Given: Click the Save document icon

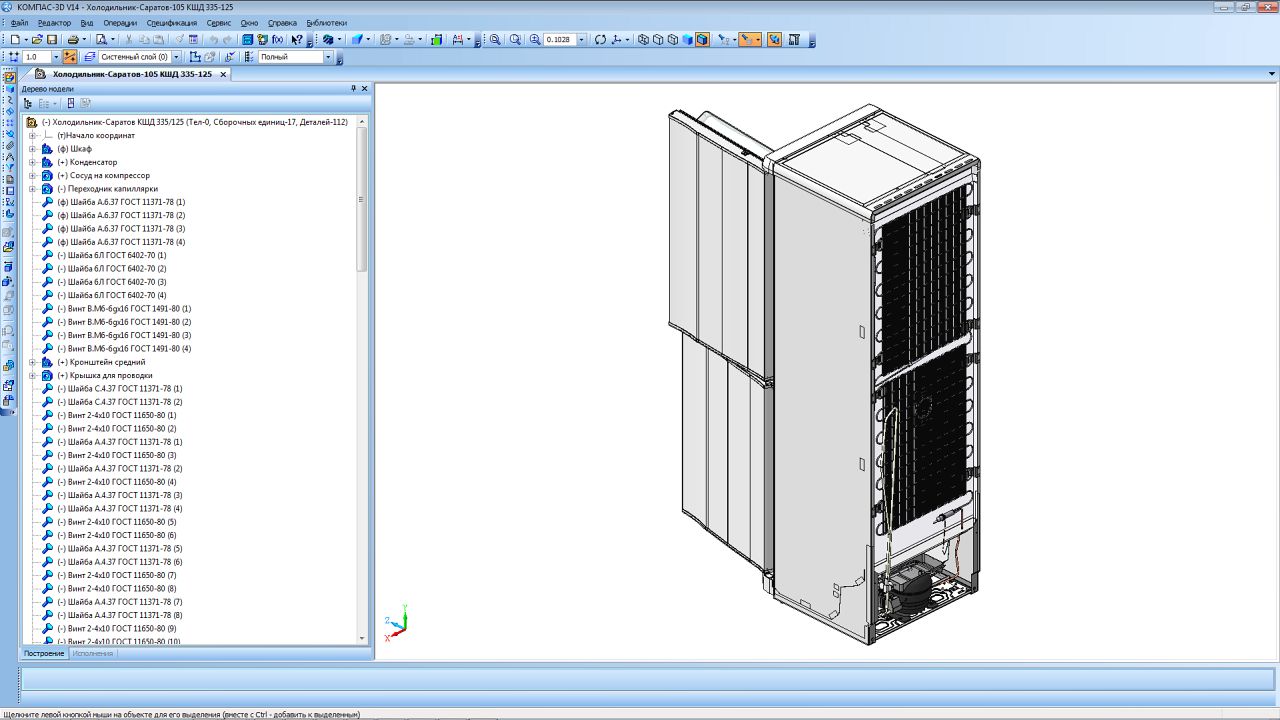Looking at the screenshot, I should tap(51, 40).
